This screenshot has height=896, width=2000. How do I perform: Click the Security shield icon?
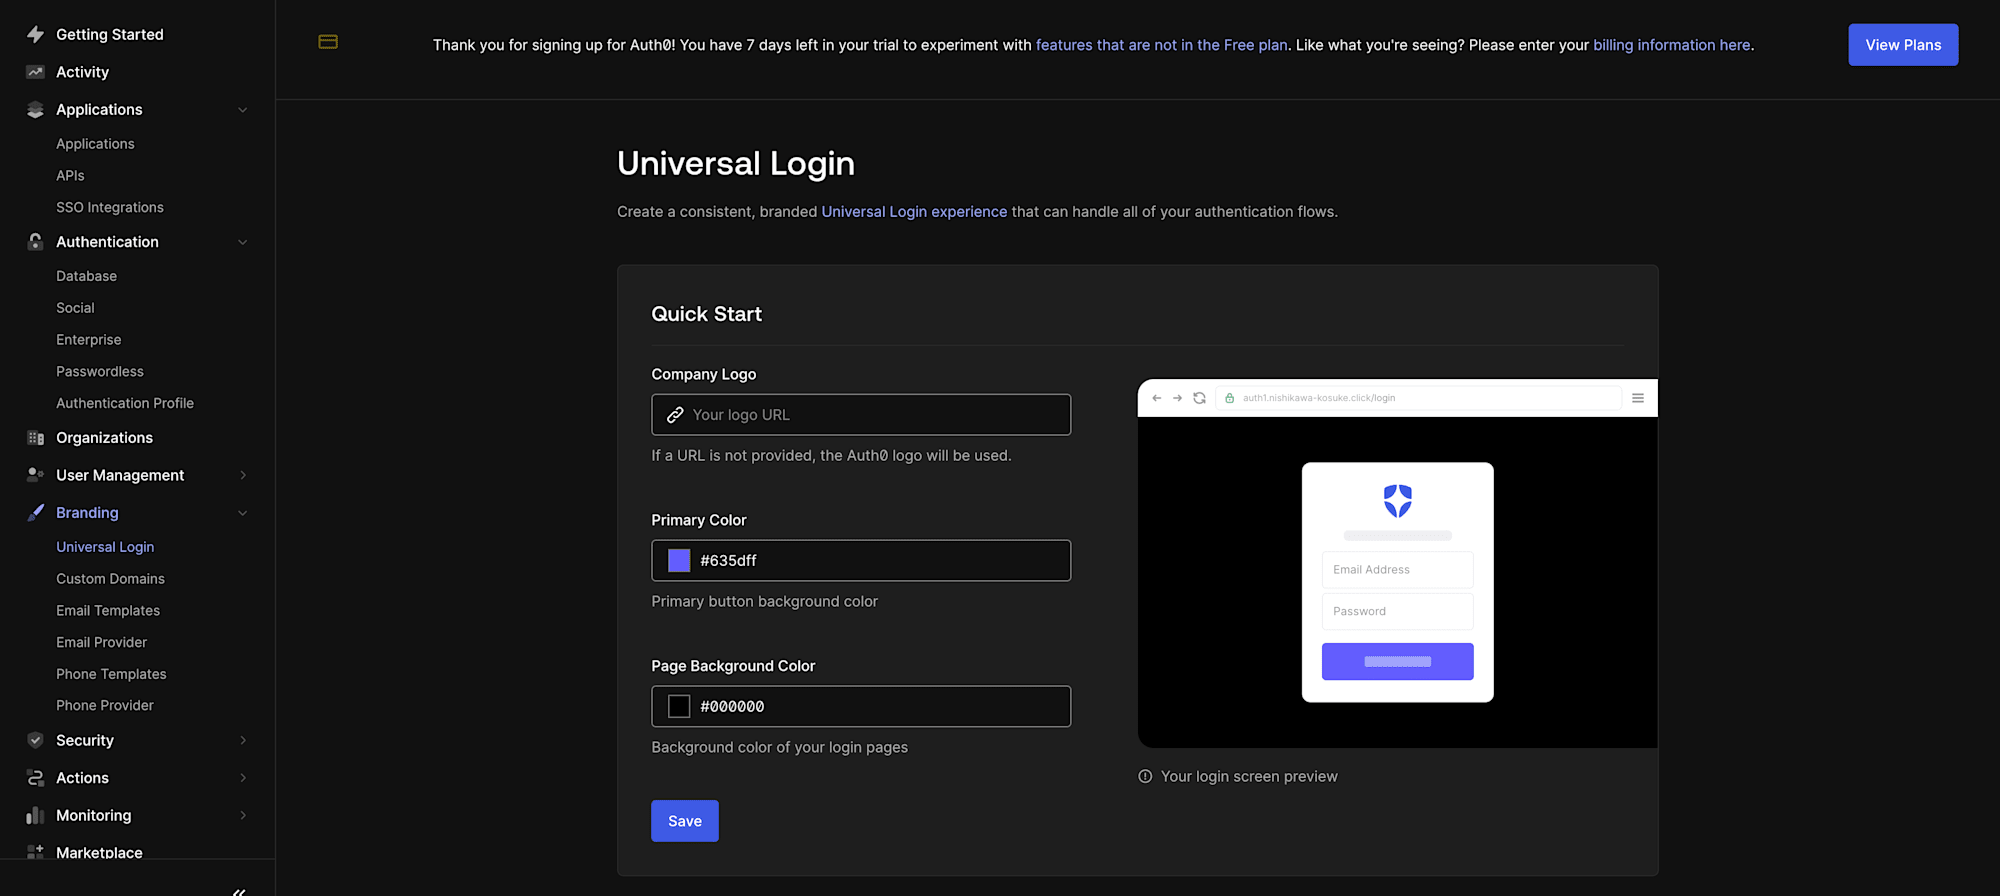[x=36, y=740]
